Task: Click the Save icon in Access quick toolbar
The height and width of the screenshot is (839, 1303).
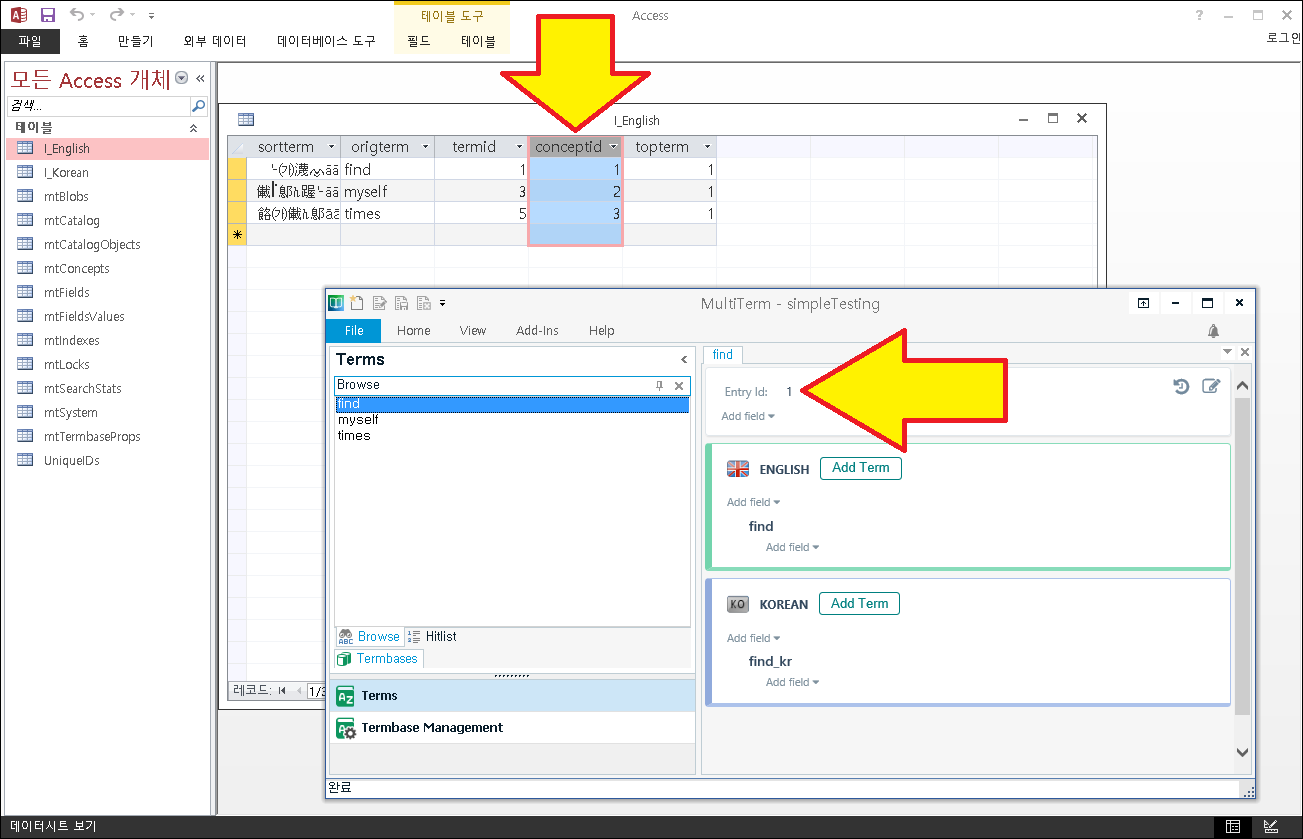Action: point(47,15)
